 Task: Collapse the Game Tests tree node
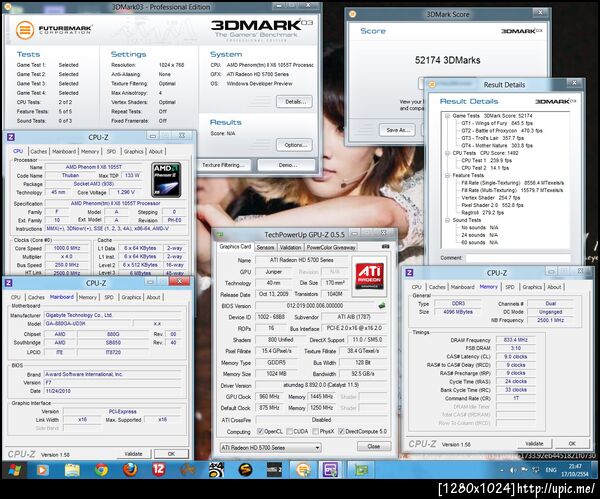(447, 116)
